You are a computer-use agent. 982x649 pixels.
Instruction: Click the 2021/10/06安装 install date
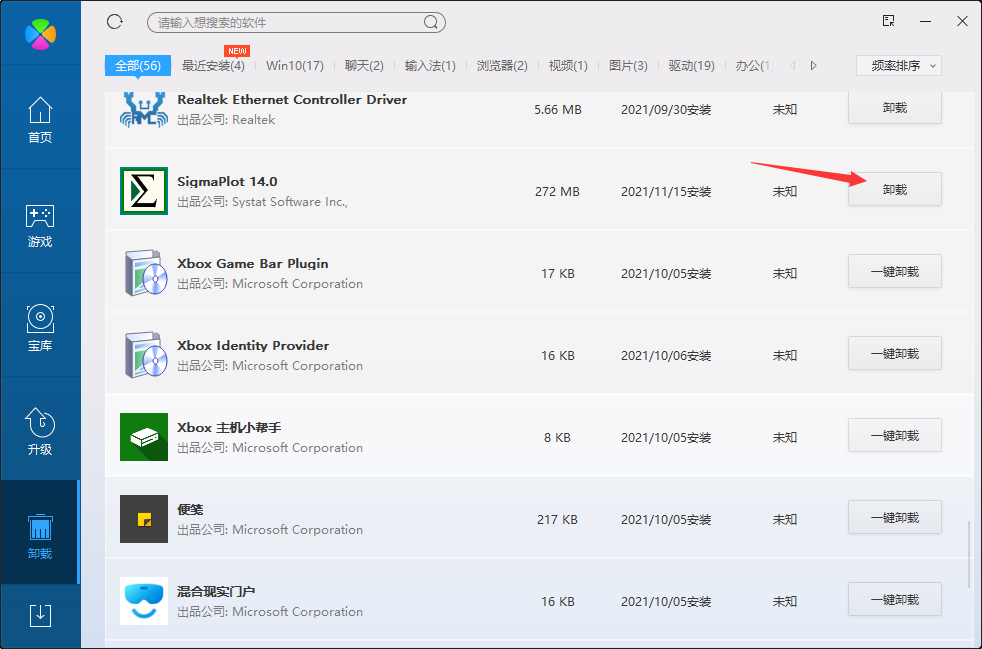click(666, 355)
